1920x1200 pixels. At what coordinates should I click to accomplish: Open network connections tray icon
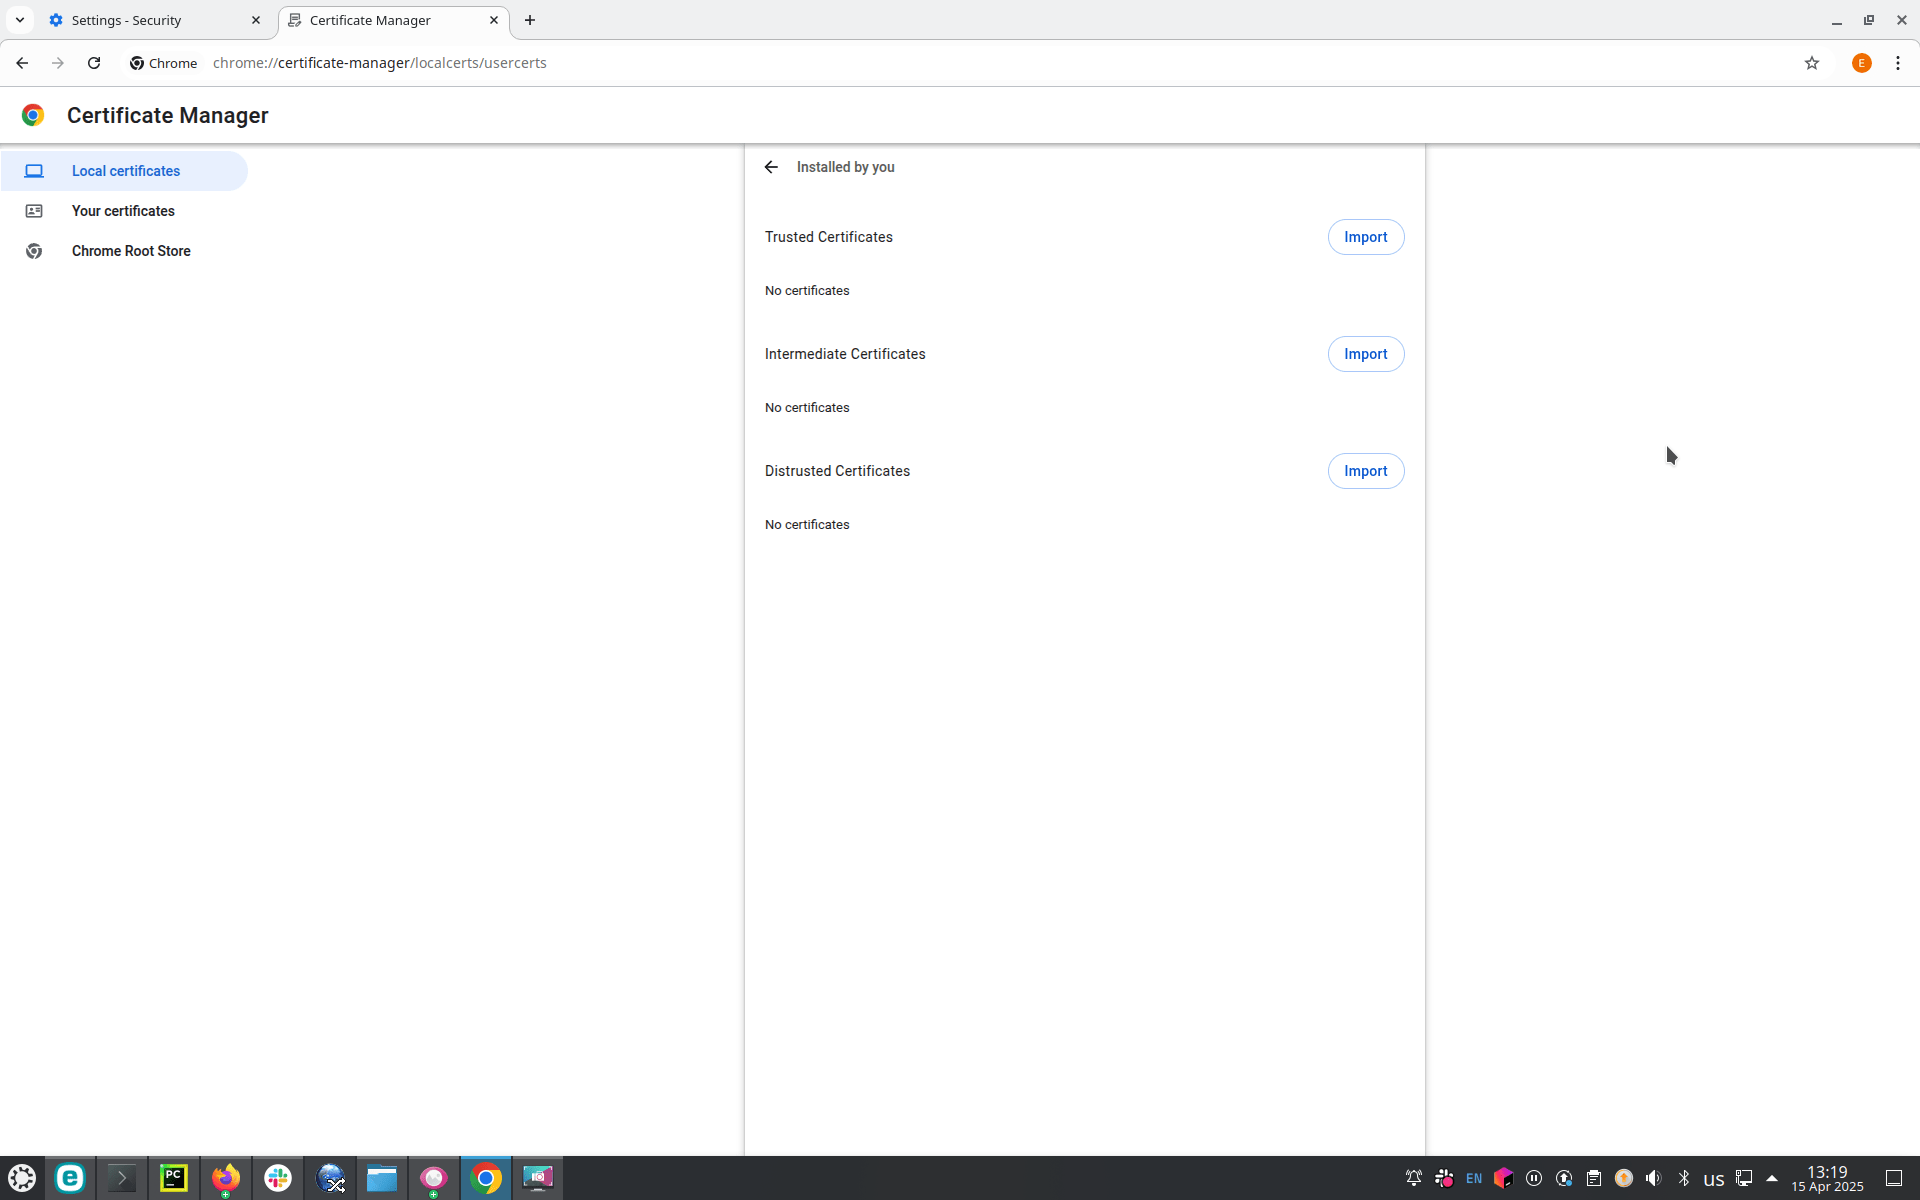[x=1744, y=1178]
